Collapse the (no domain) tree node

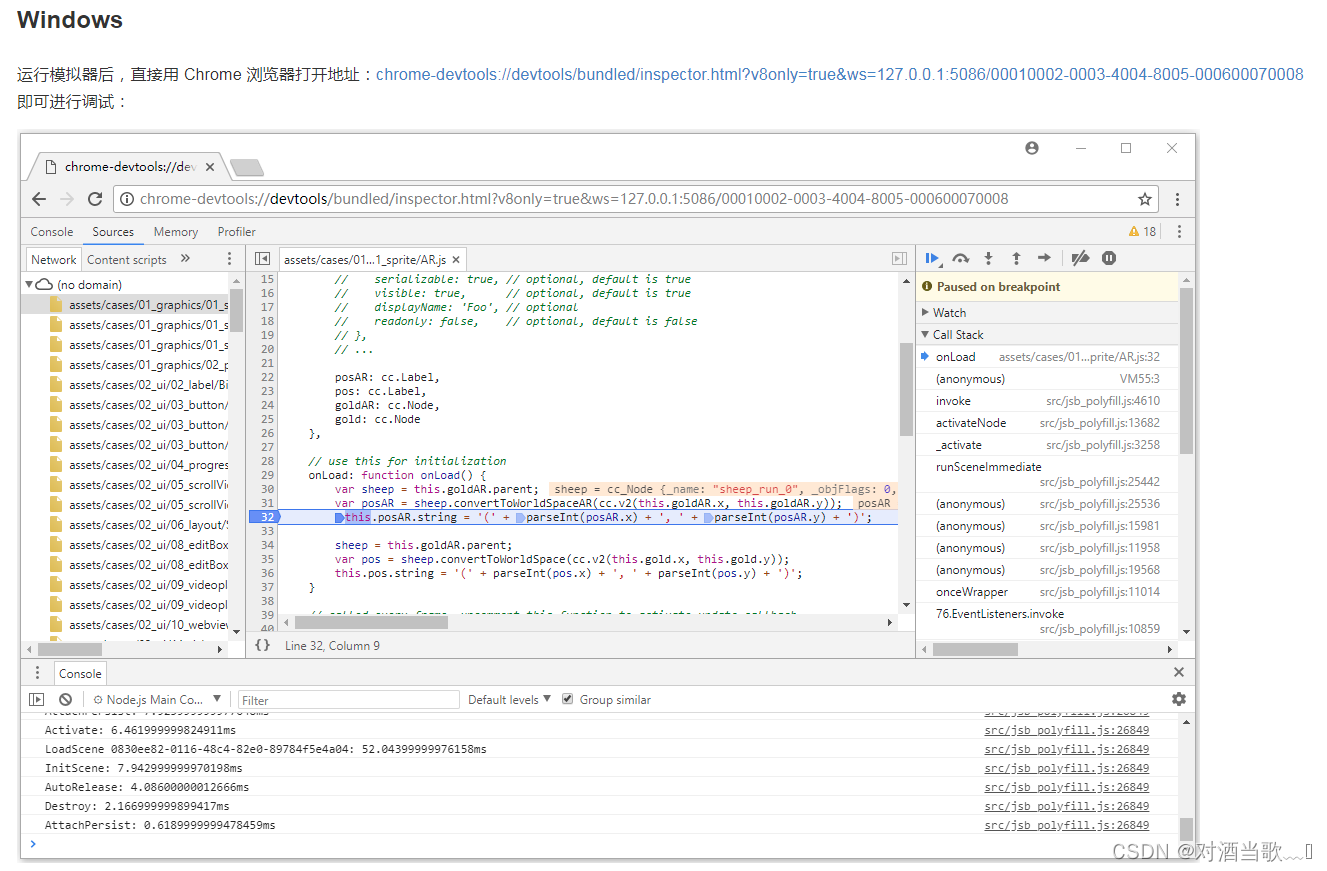(29, 285)
